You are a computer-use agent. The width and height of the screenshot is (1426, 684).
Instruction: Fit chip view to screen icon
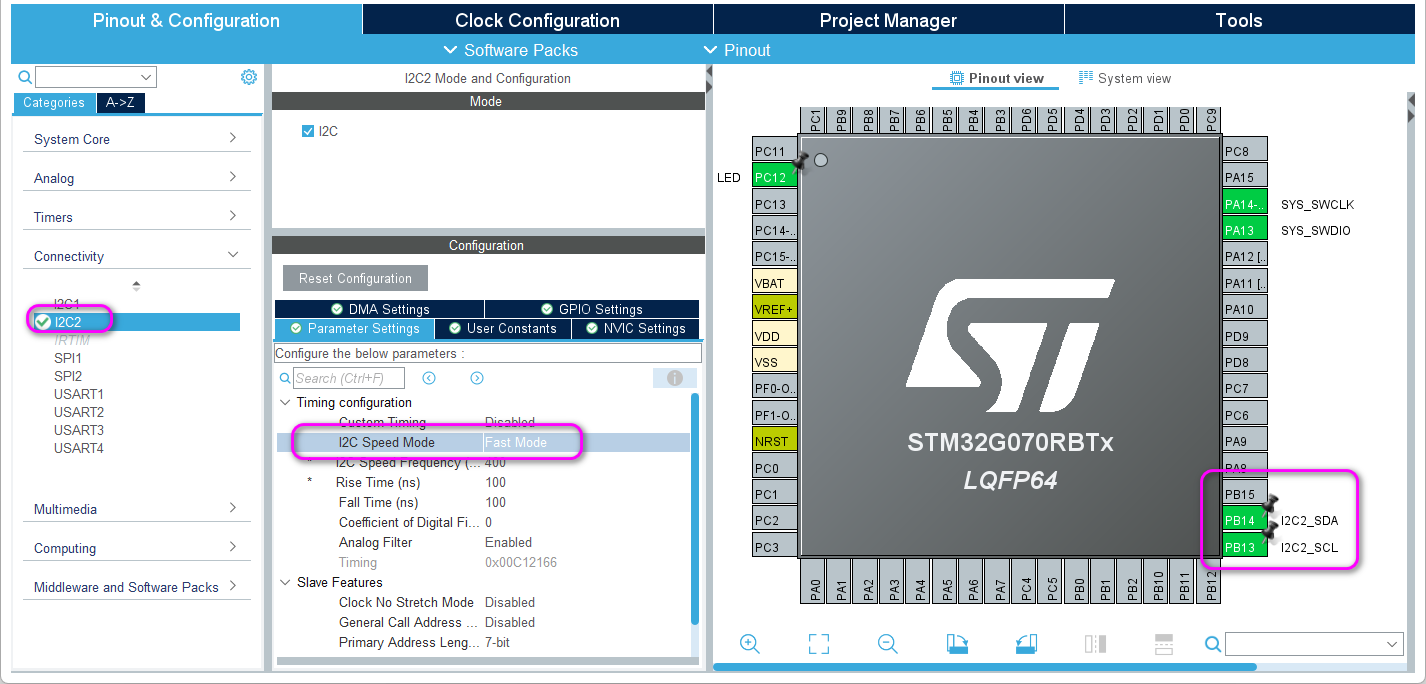click(x=819, y=644)
